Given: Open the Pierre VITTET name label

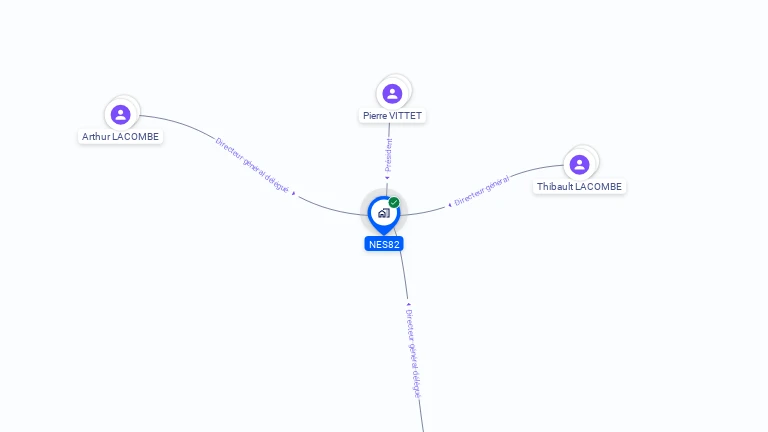Looking at the screenshot, I should [392, 116].
